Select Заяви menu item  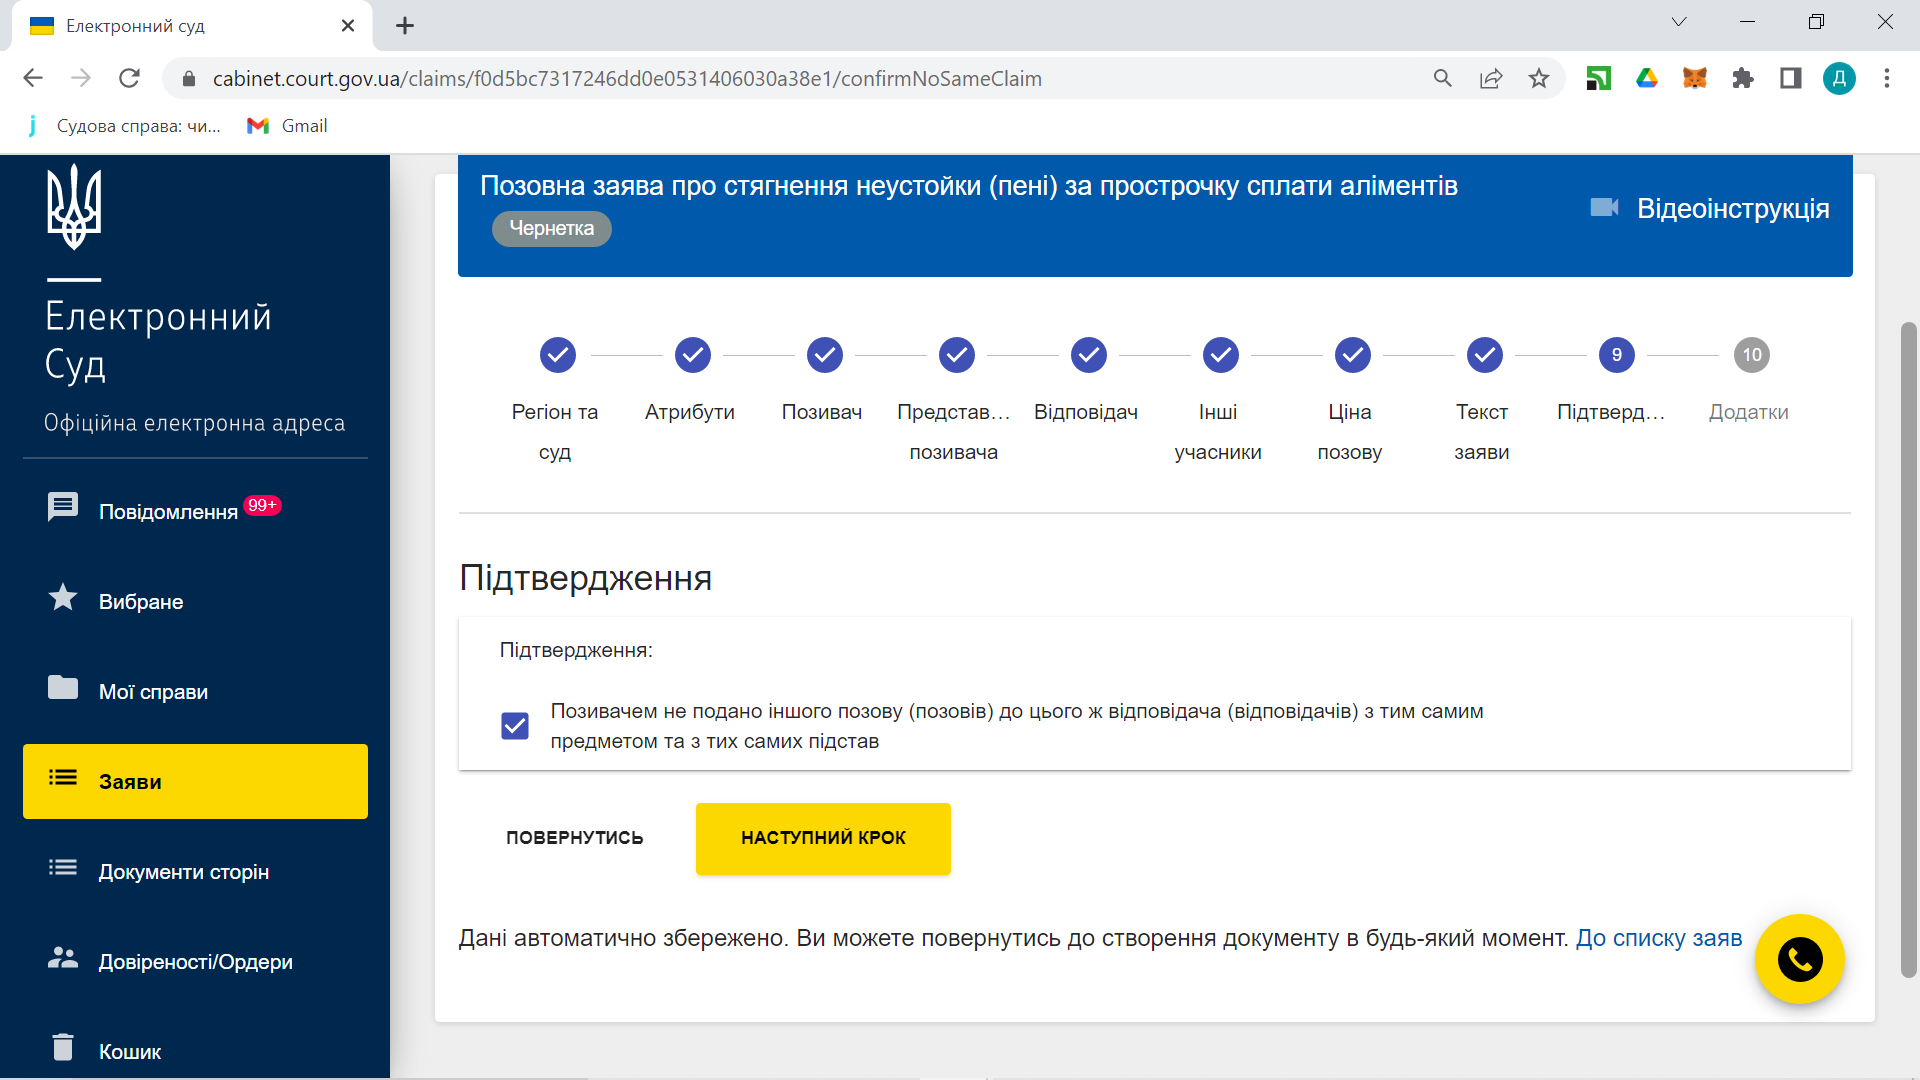pos(195,781)
